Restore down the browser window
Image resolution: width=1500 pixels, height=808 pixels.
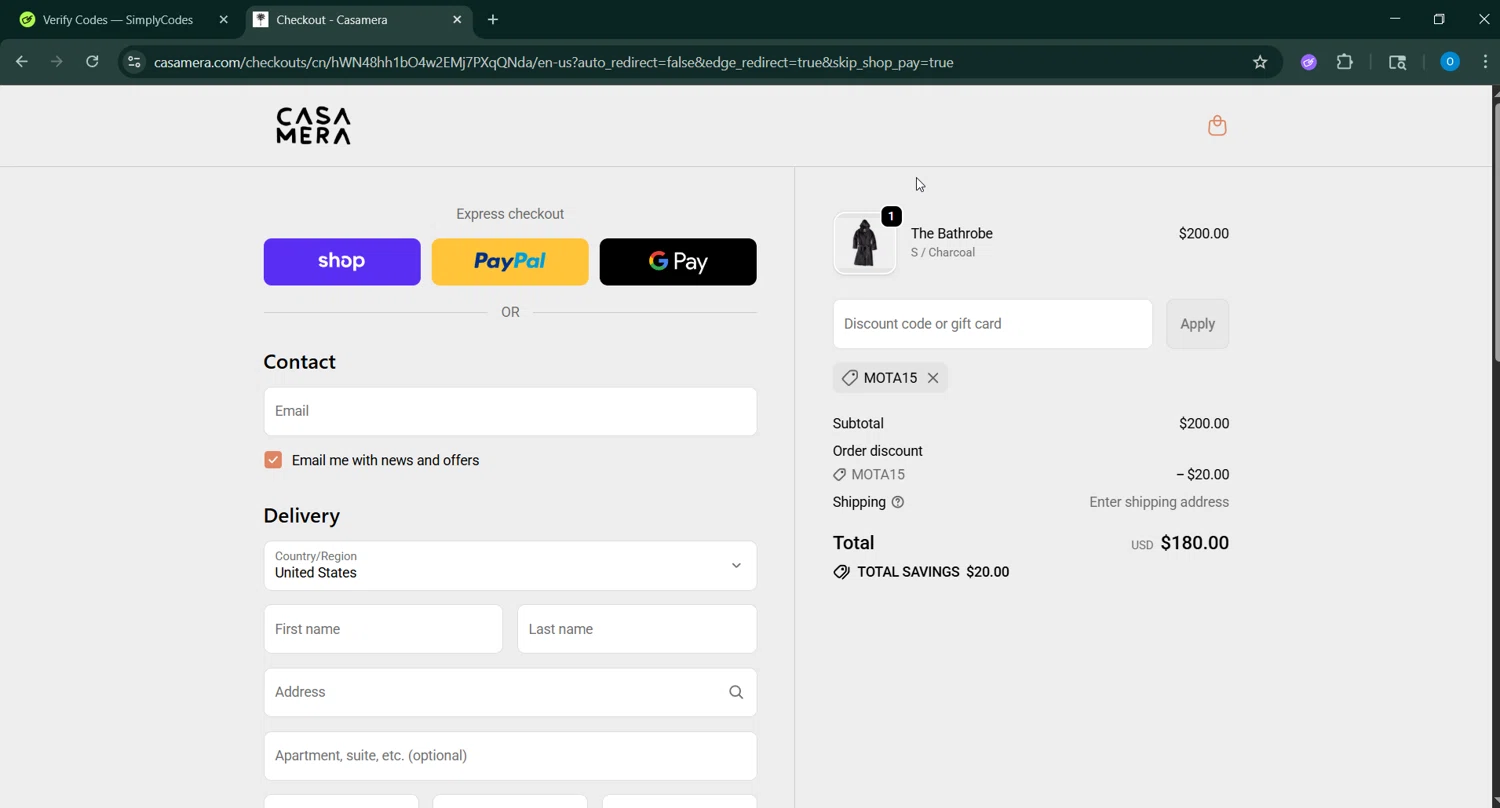point(1439,19)
